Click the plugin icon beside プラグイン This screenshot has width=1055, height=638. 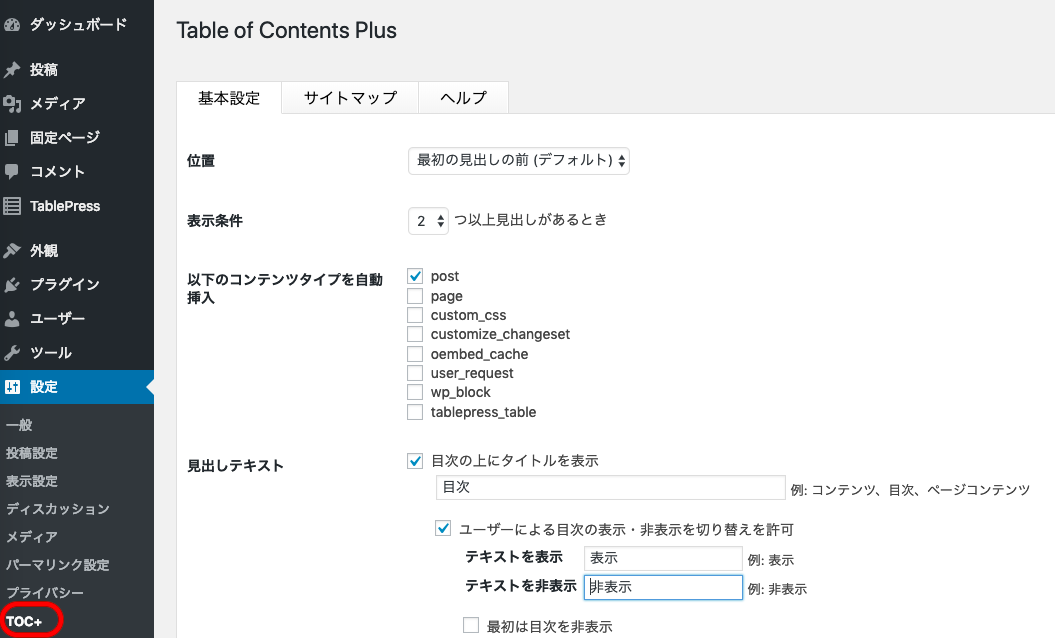click(x=12, y=285)
